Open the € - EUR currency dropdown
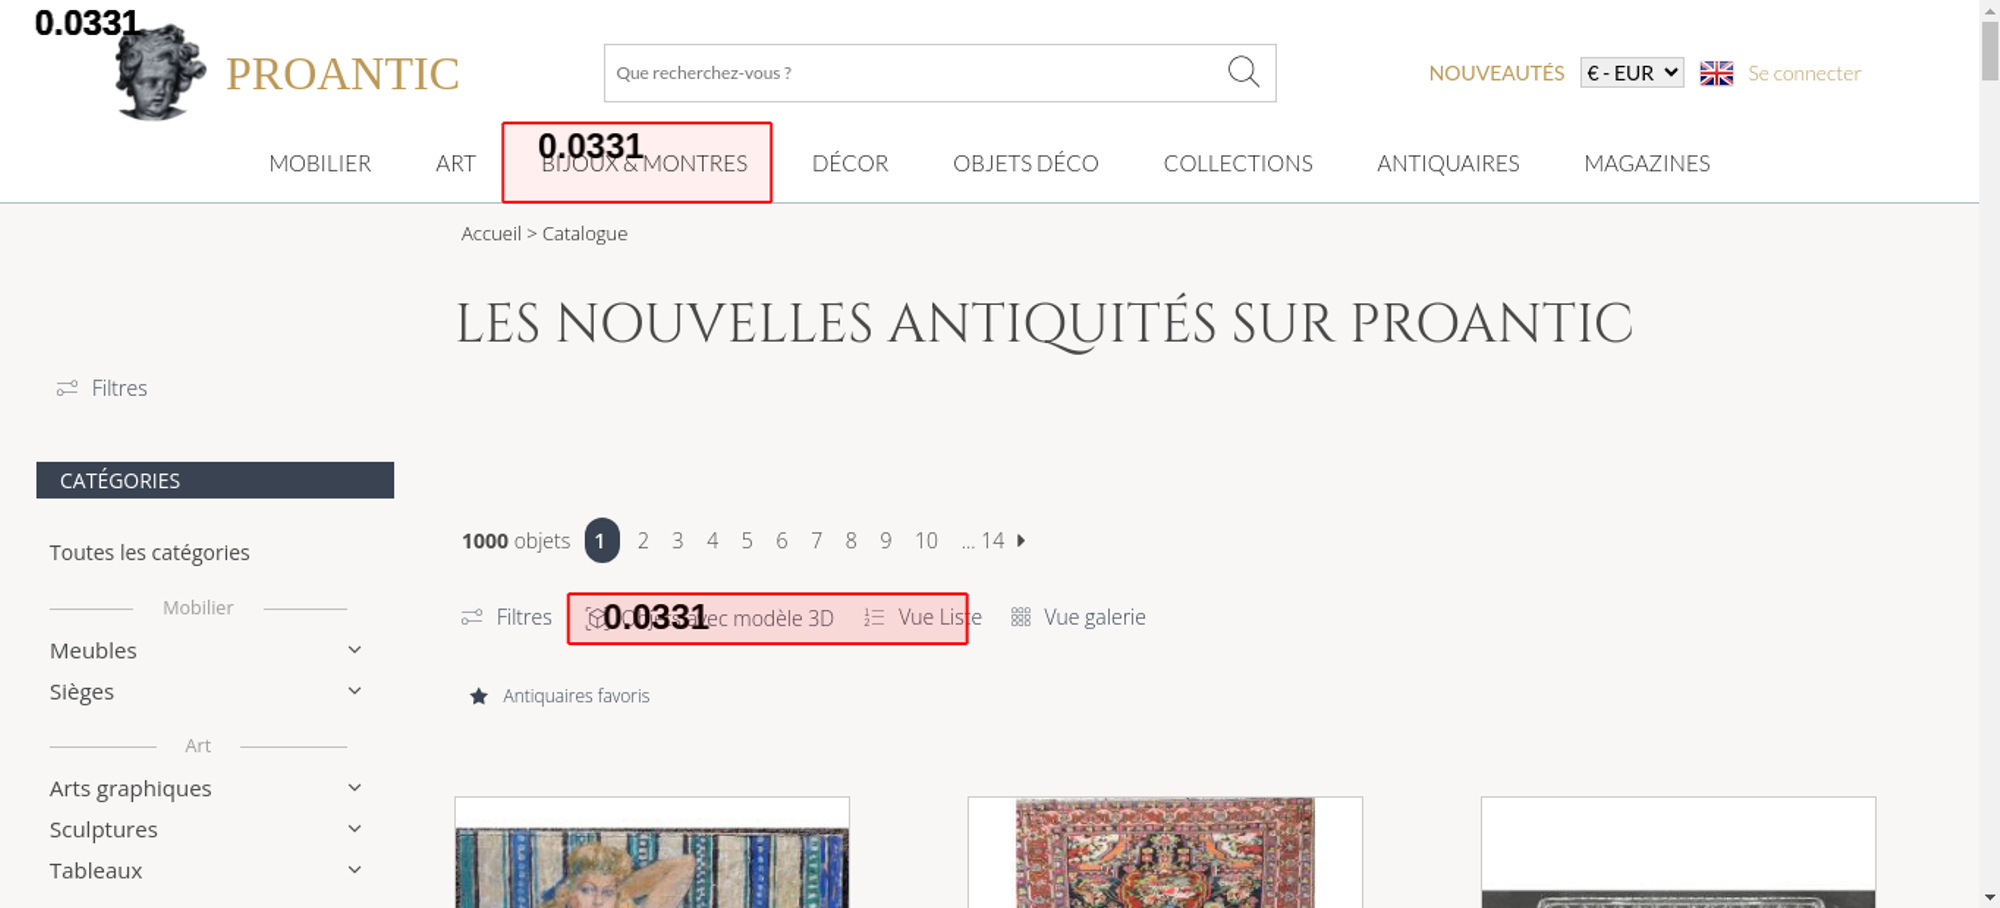Screen dimensions: 2000x908 [1632, 73]
